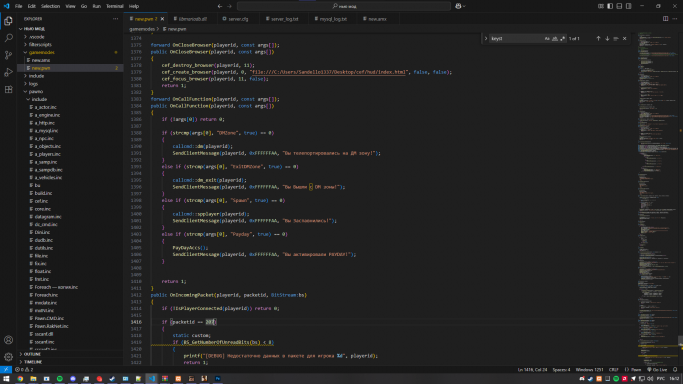Expand the logs folder

(34, 84)
